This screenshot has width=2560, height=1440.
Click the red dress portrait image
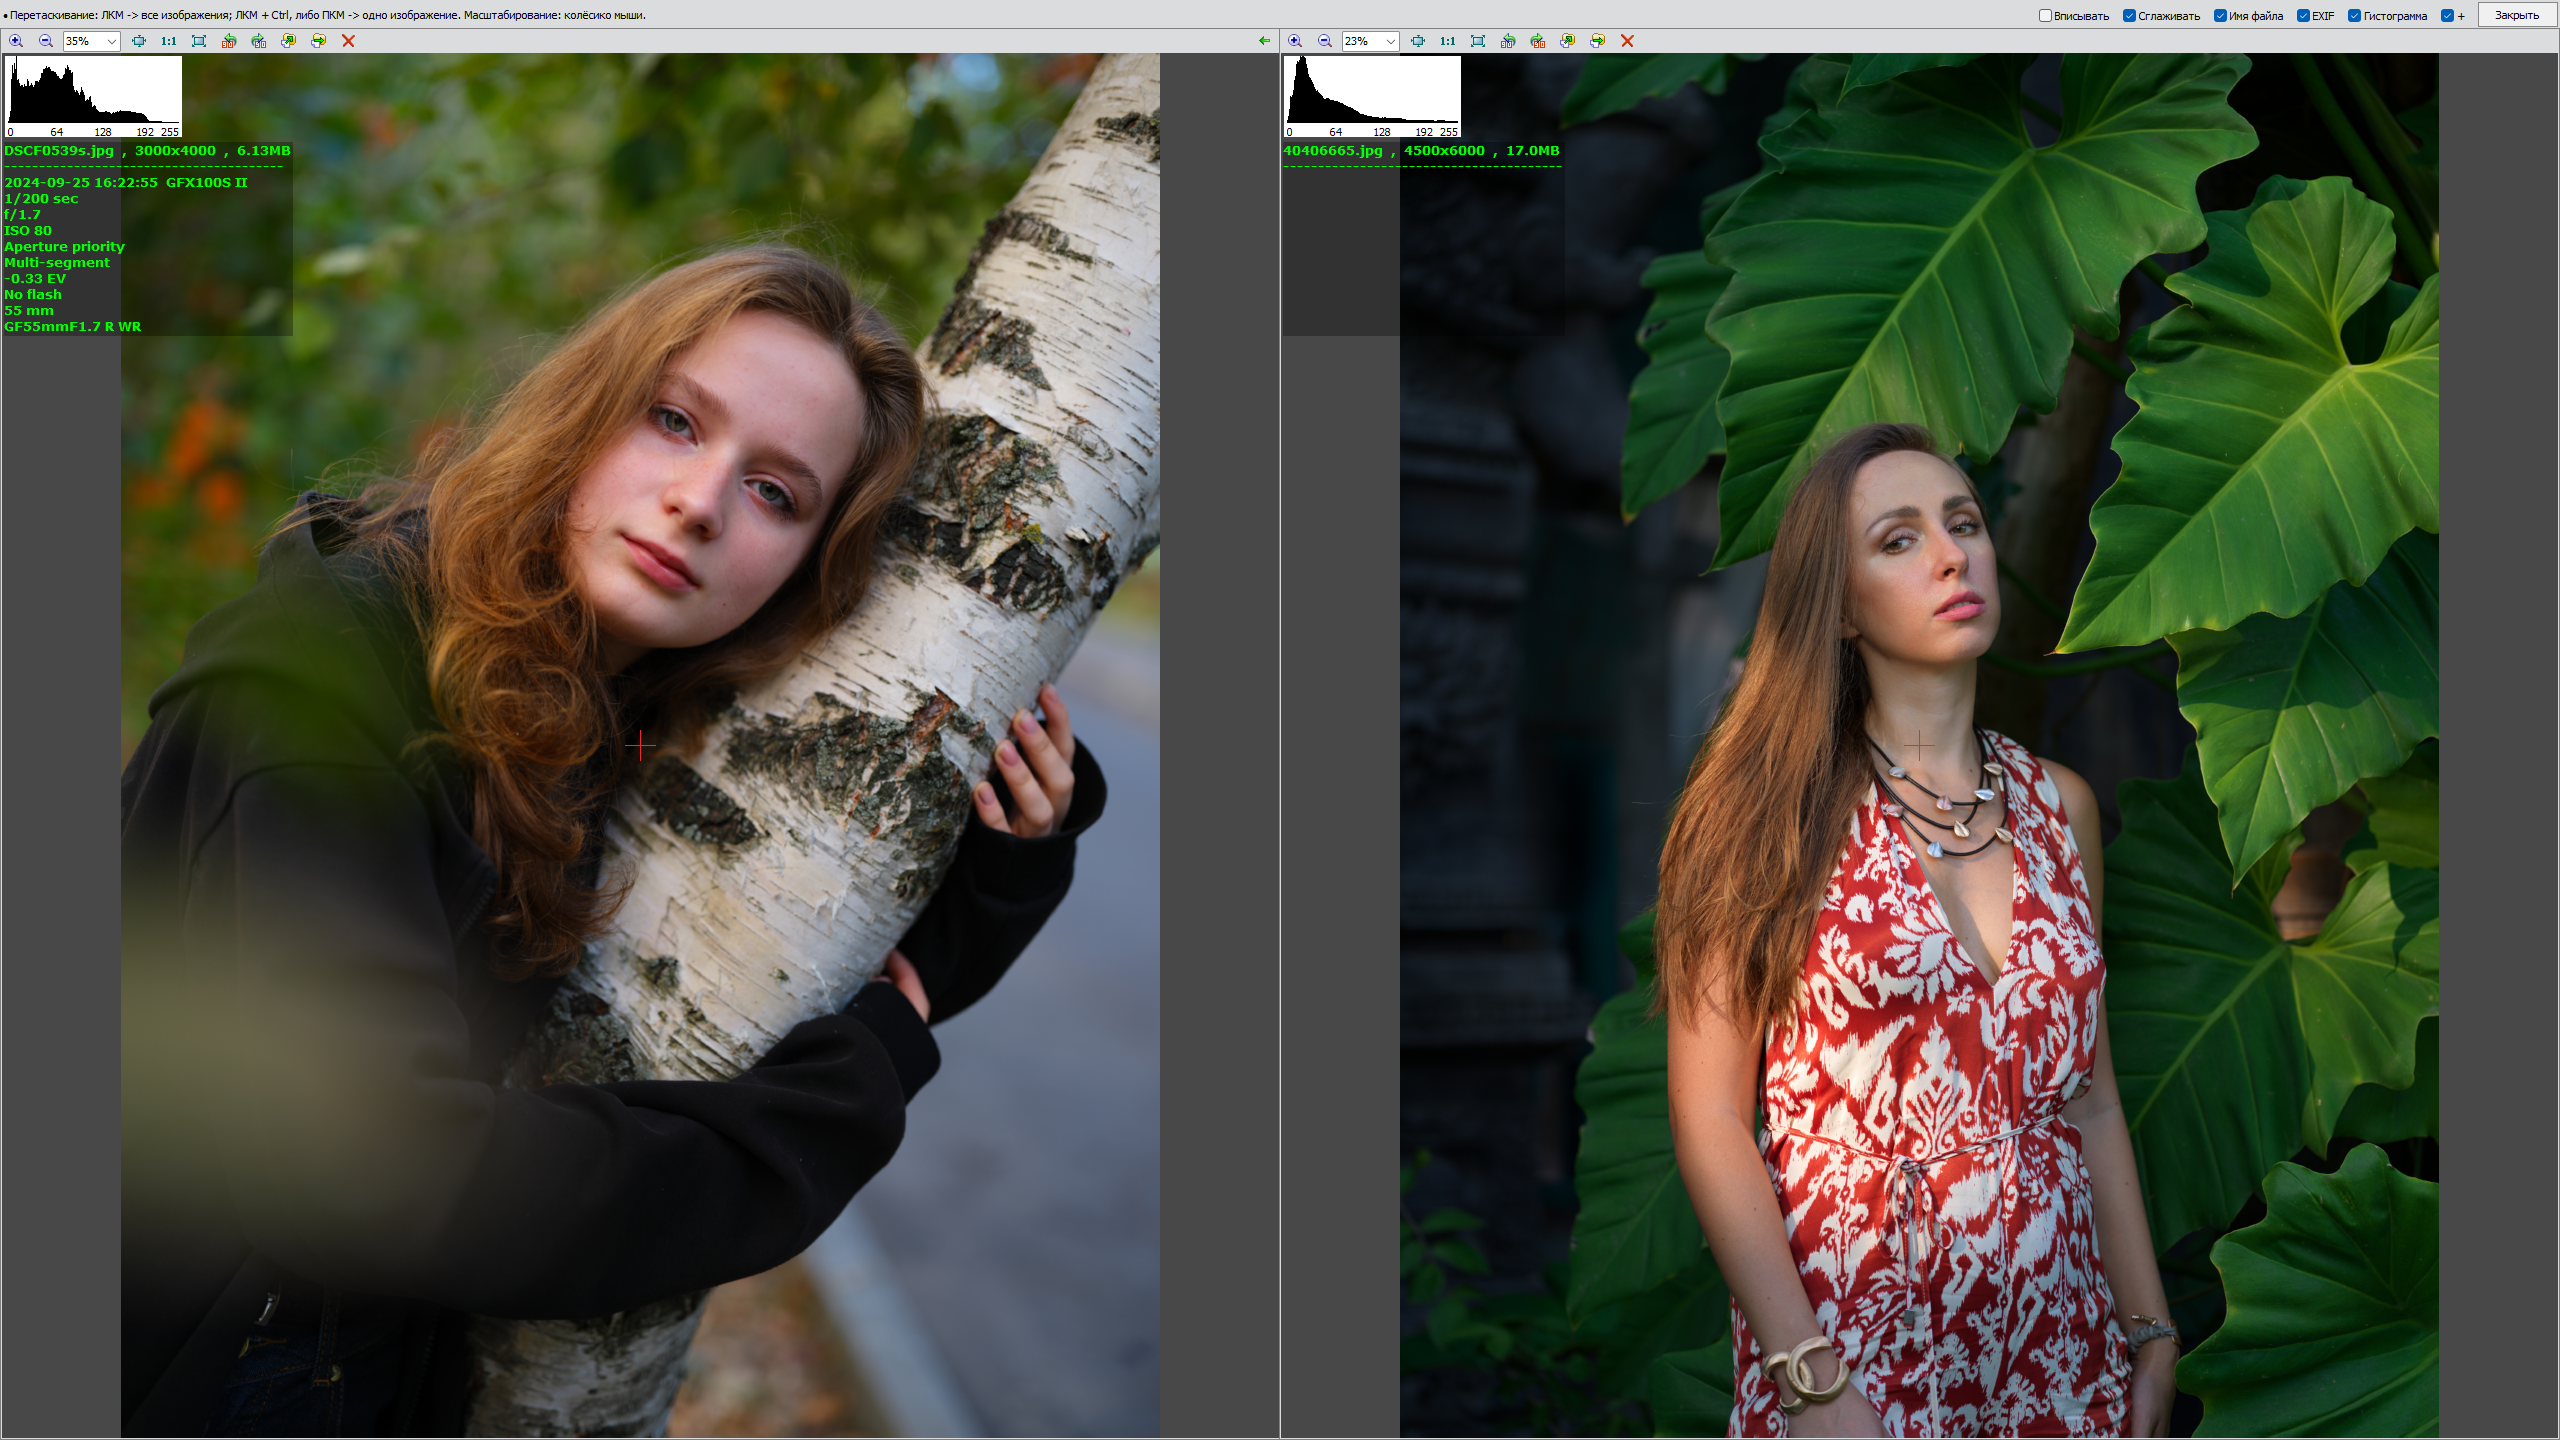point(1919,745)
